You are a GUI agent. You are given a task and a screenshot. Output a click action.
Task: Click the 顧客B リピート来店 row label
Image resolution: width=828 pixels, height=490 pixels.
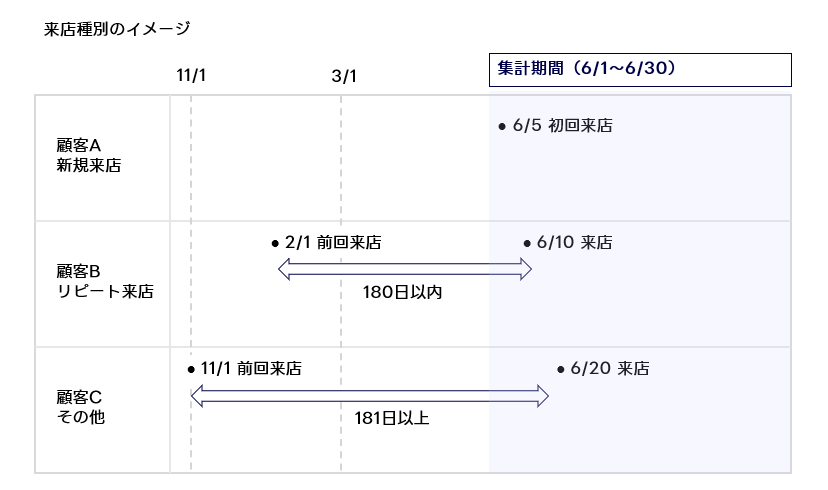click(x=105, y=281)
